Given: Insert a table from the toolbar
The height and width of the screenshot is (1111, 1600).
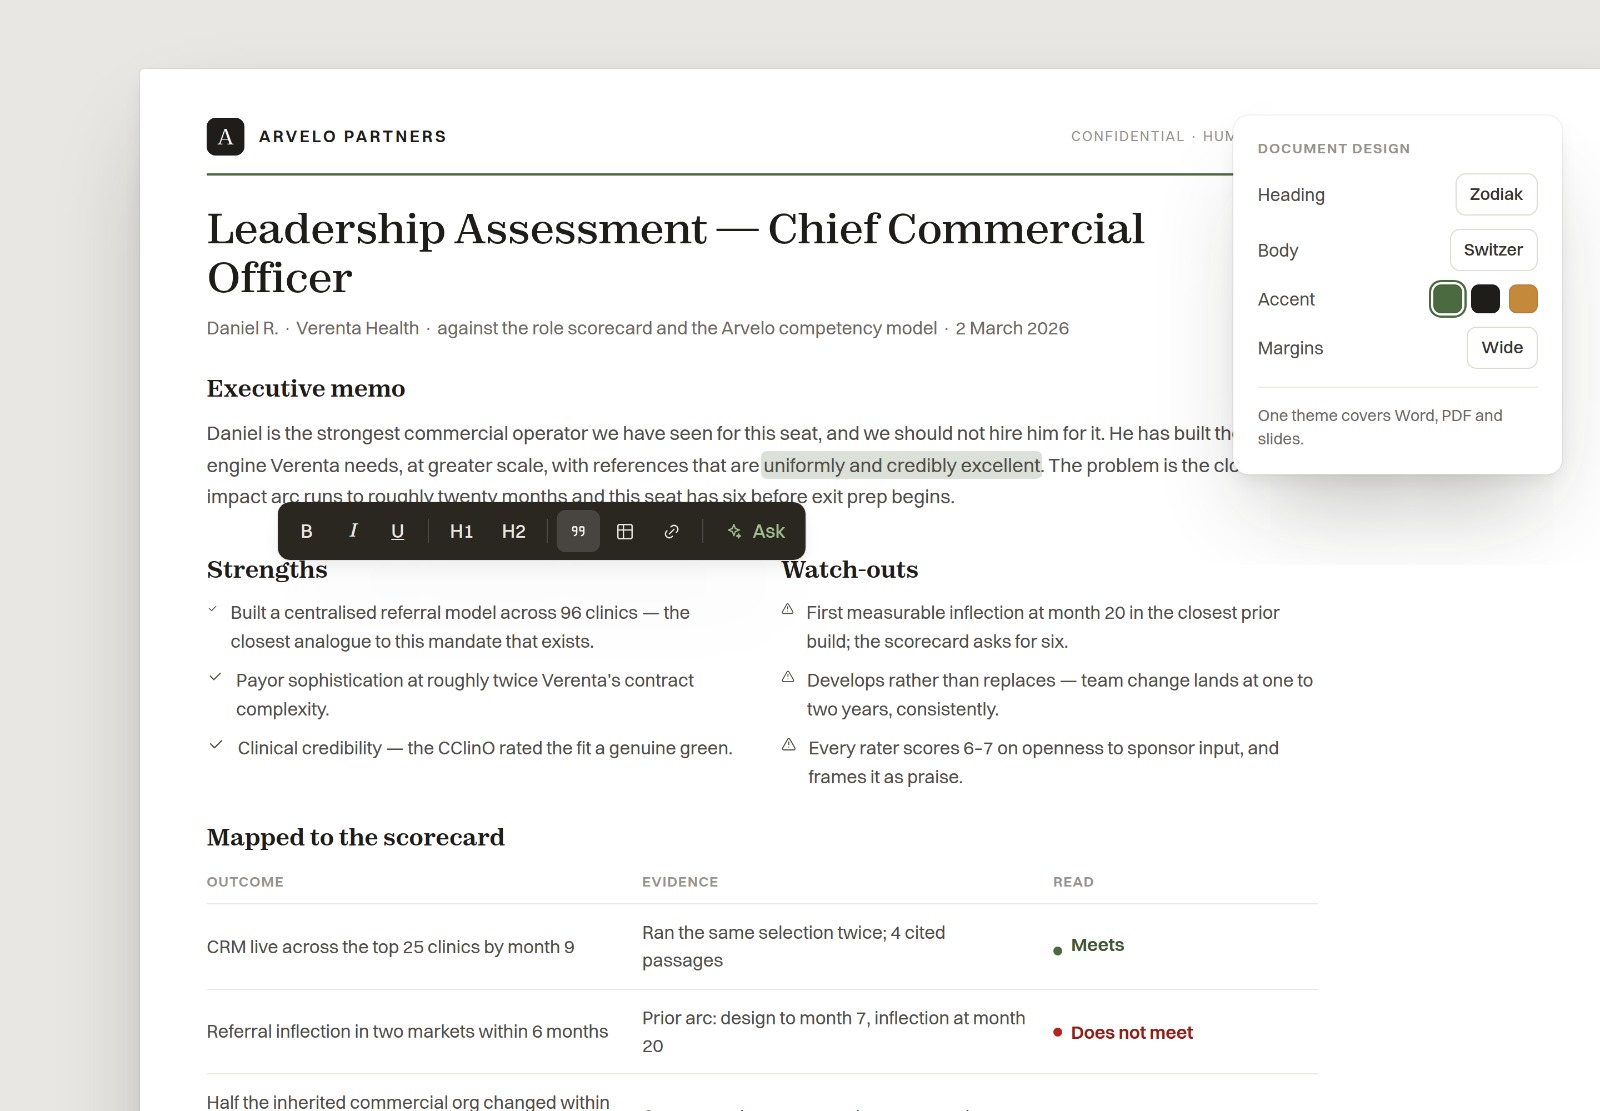Looking at the screenshot, I should pos(625,531).
